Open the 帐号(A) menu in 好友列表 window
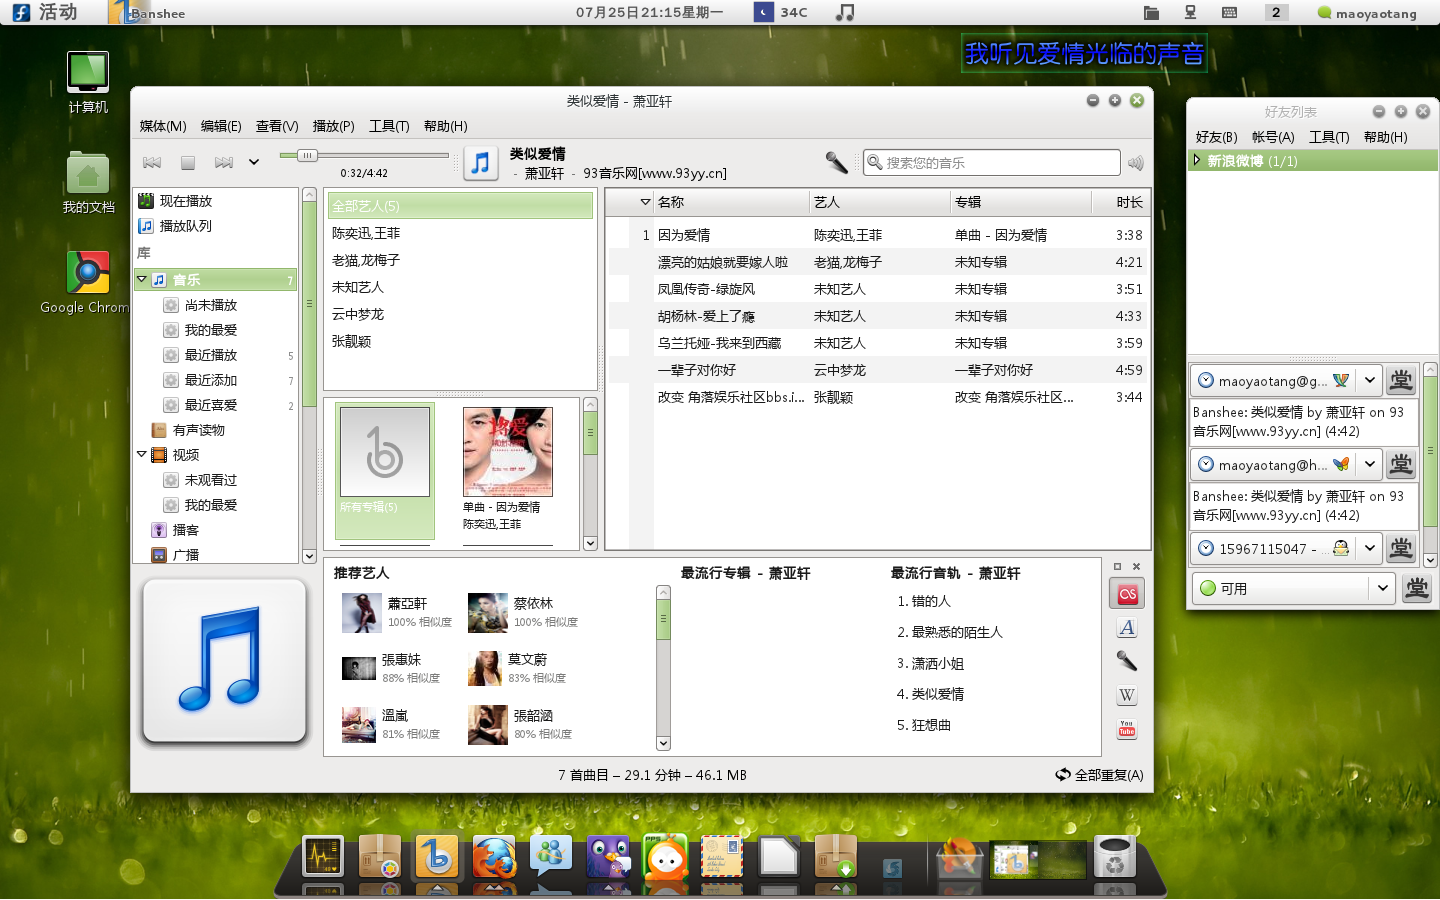Image resolution: width=1440 pixels, height=900 pixels. pos(1273,137)
